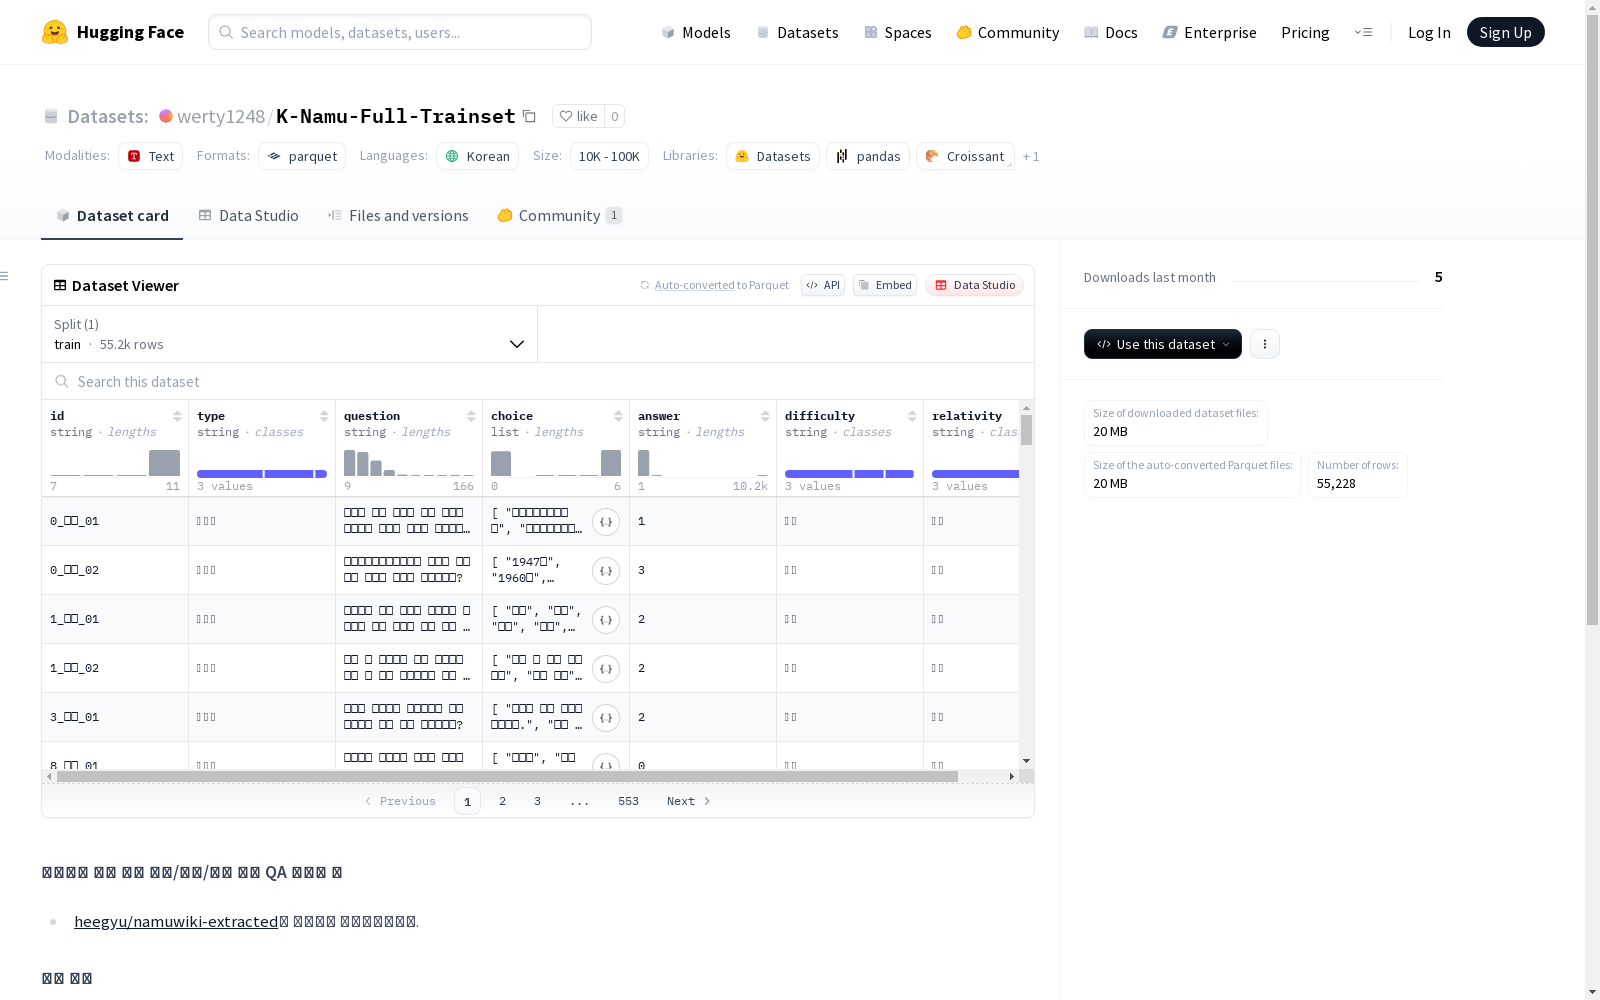This screenshot has width=1600, height=1000.
Task: Click the table's vertical scrollbar down arrow
Action: coord(1026,761)
